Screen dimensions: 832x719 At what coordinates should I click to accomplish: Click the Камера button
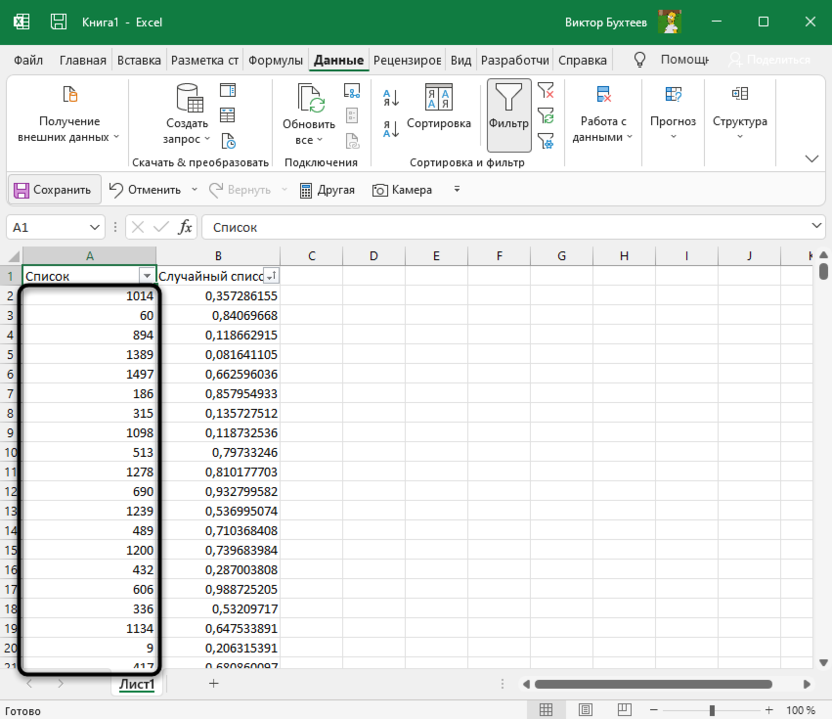tap(402, 190)
